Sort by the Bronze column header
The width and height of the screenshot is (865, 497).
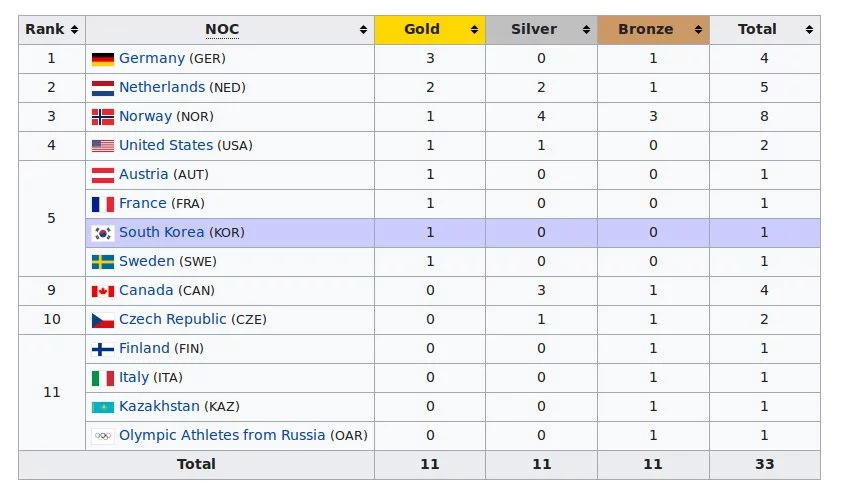pos(653,30)
